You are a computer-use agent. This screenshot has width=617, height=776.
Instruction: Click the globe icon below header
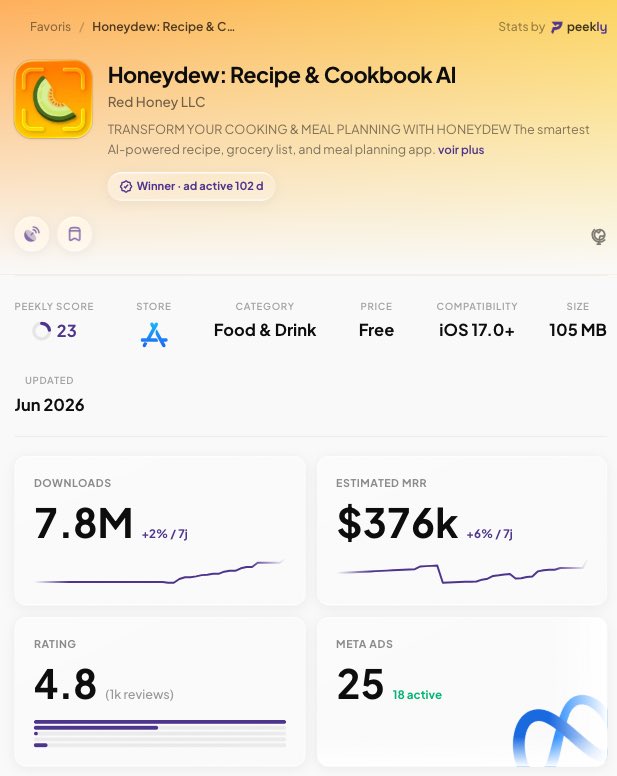[x=598, y=237]
